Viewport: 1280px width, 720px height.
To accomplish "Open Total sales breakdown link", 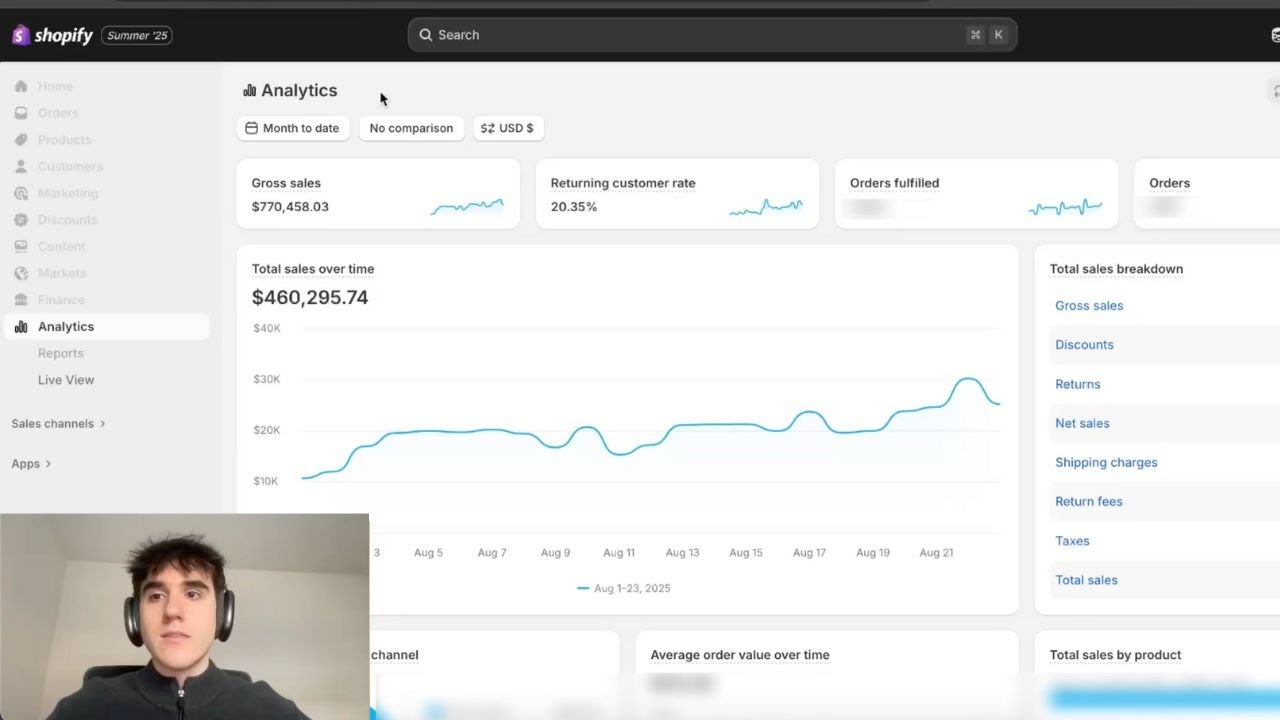I will tap(1086, 580).
